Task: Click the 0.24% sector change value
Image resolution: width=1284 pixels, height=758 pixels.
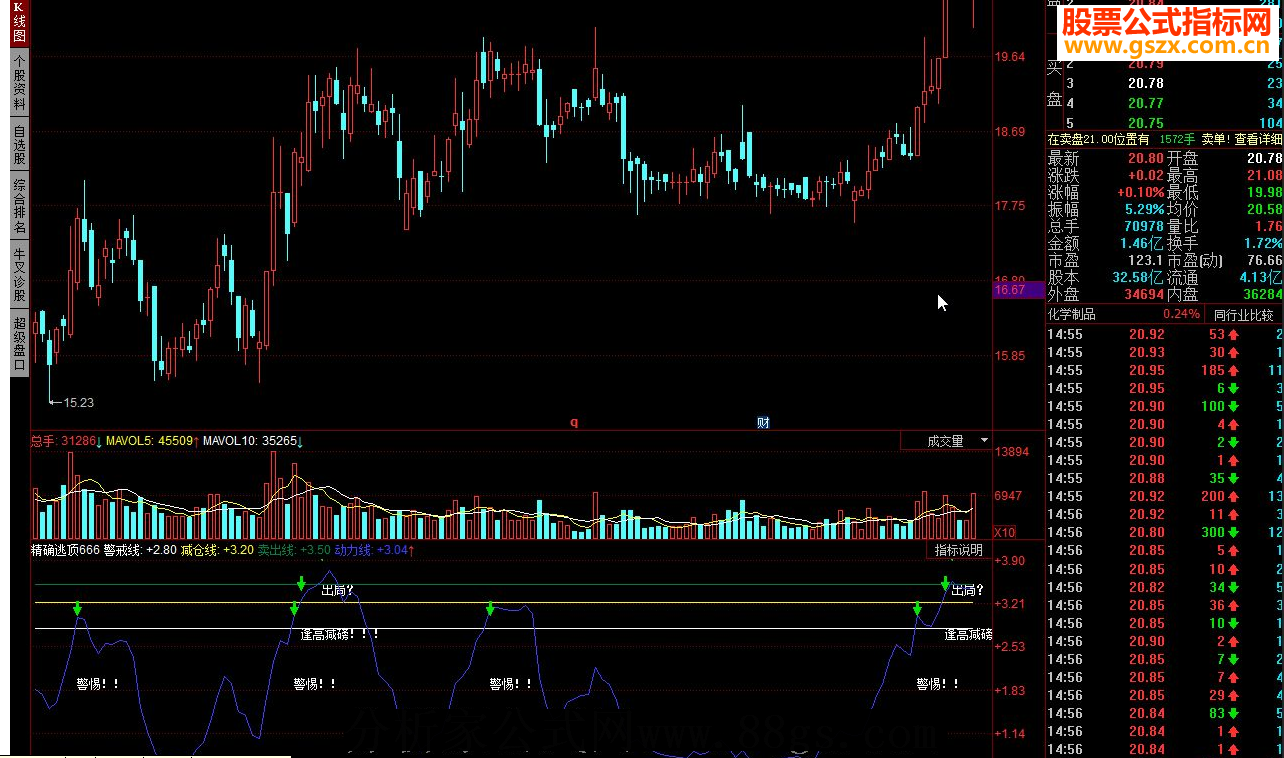Action: (1181, 315)
